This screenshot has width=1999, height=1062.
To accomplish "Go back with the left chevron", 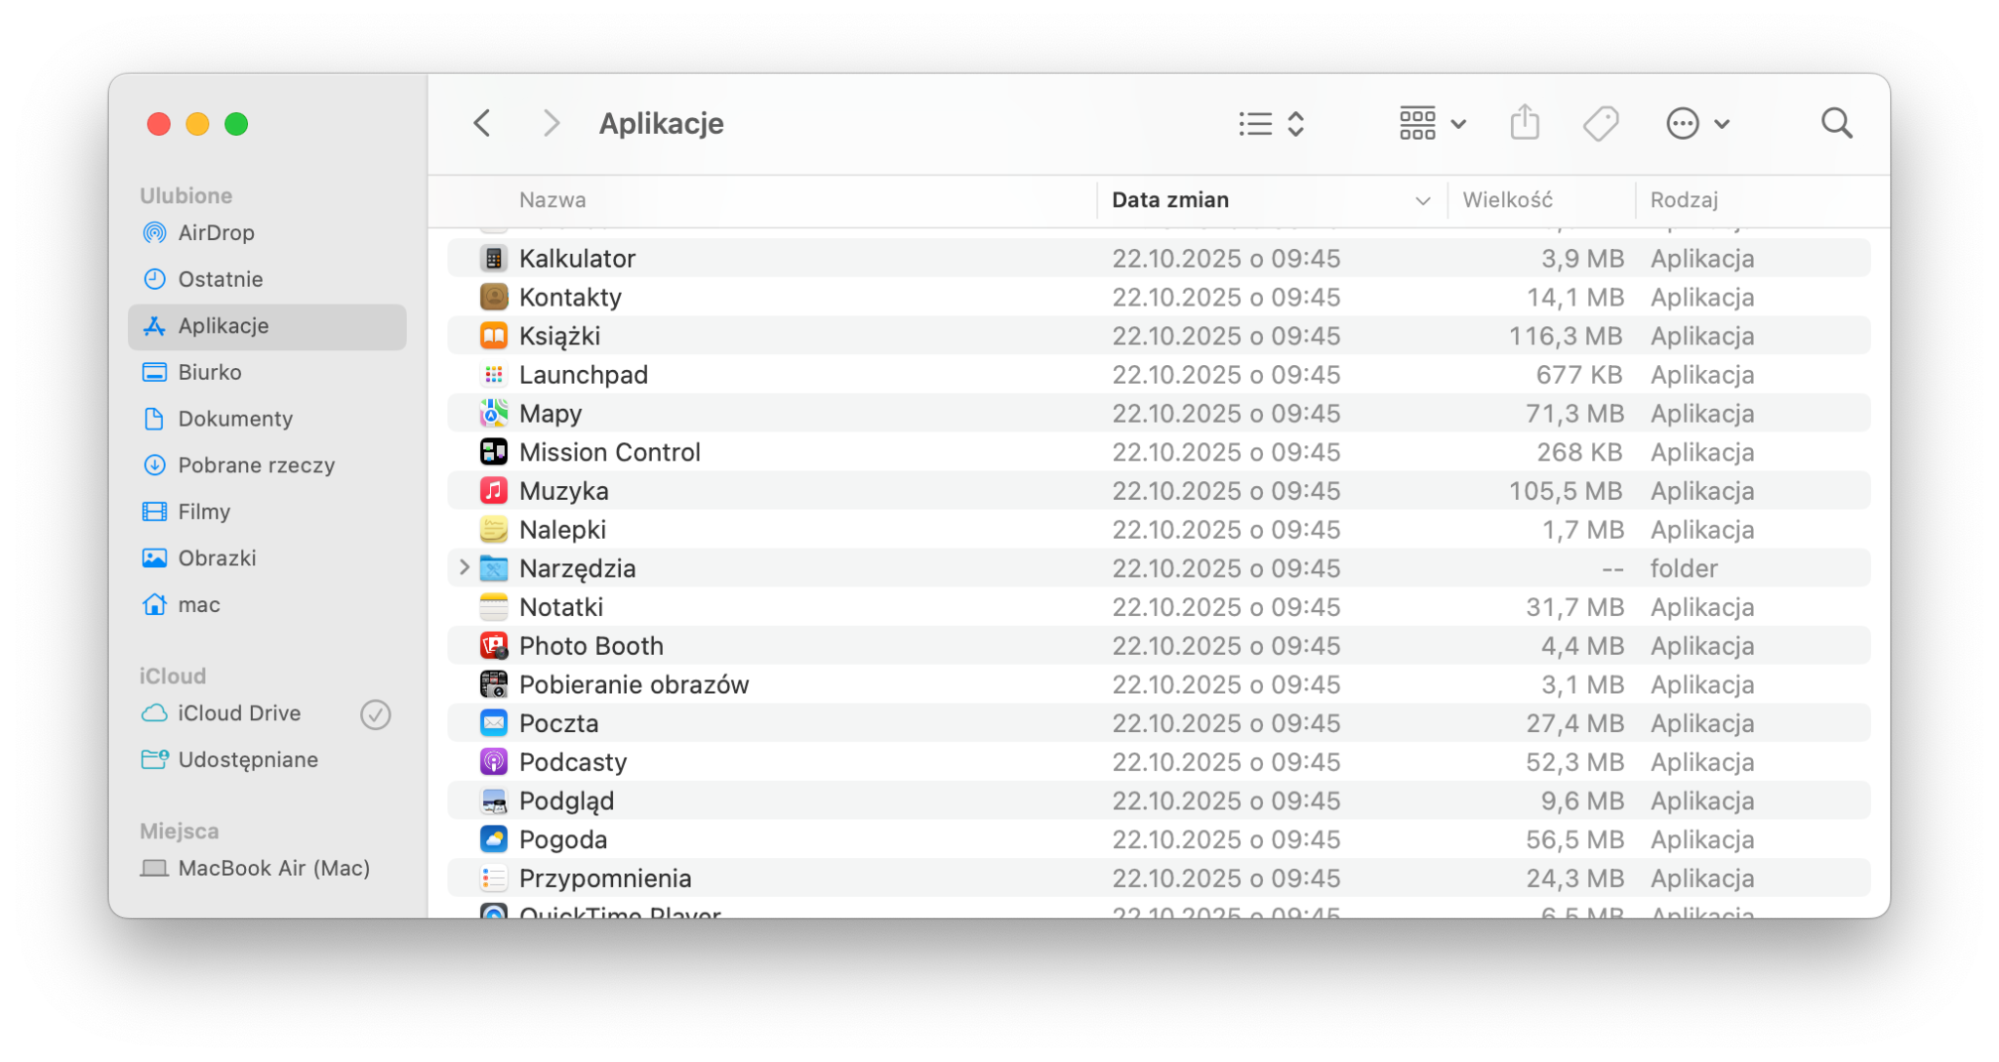I will [x=482, y=124].
